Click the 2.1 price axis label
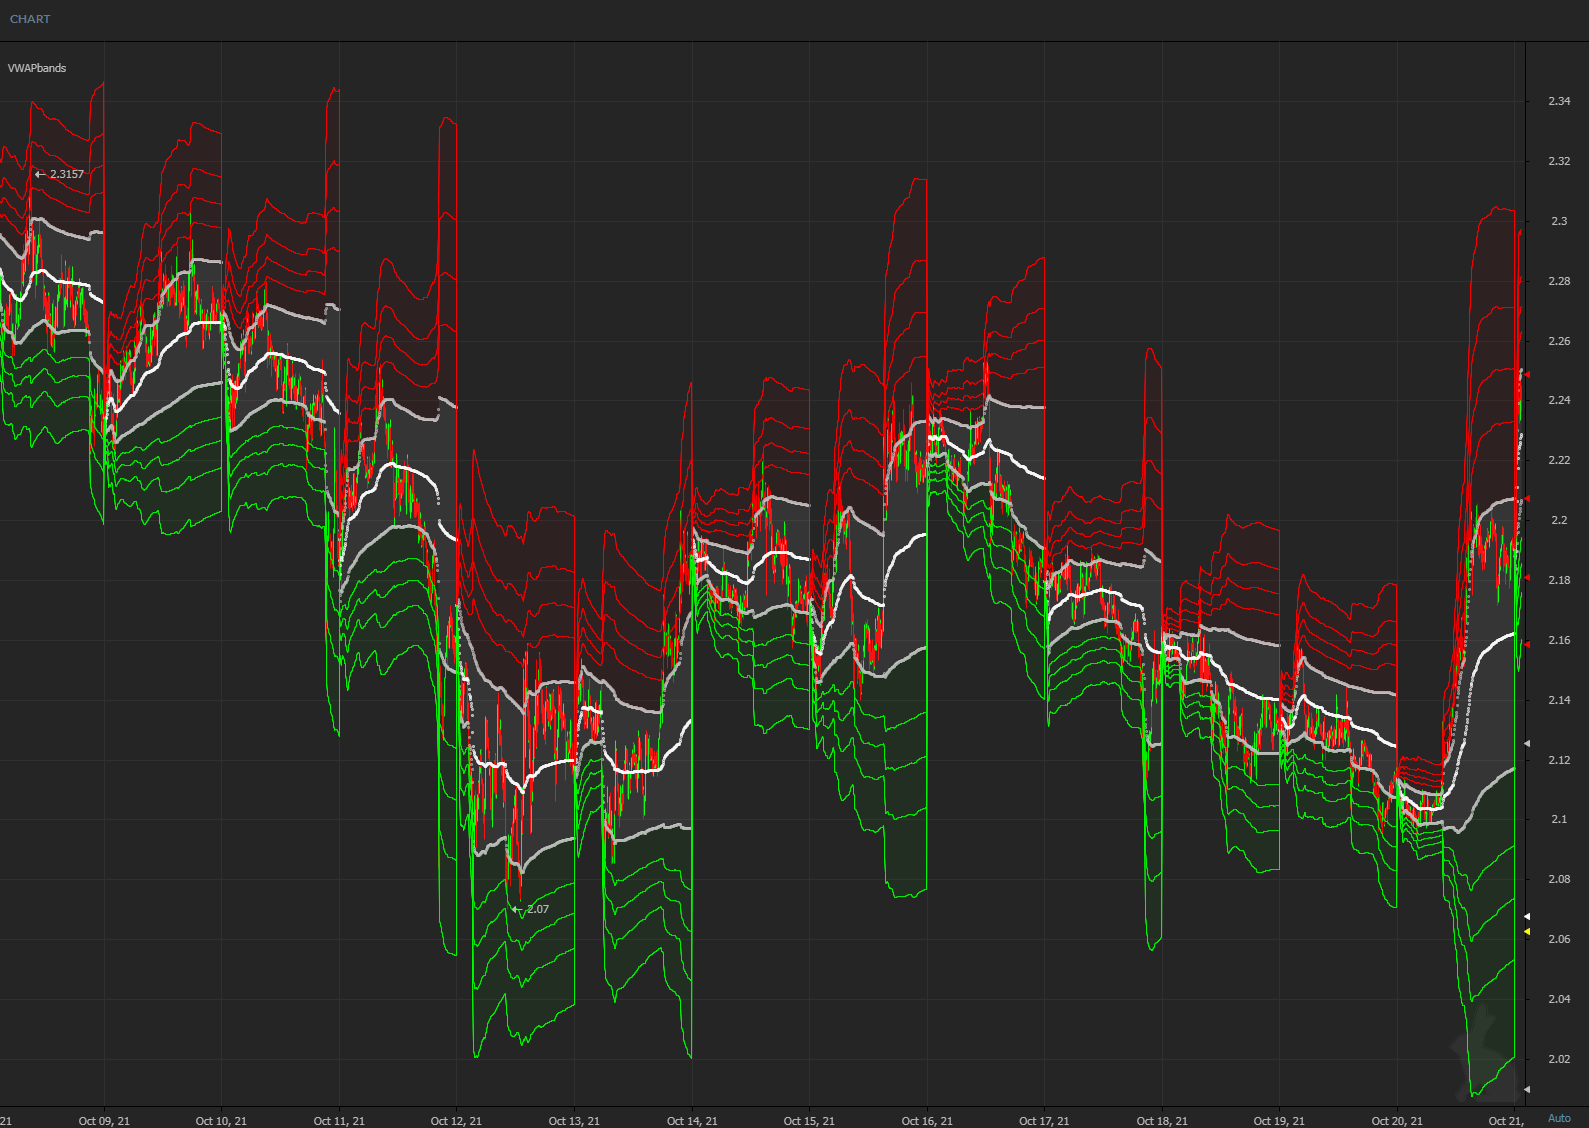This screenshot has height=1128, width=1589. click(1559, 819)
